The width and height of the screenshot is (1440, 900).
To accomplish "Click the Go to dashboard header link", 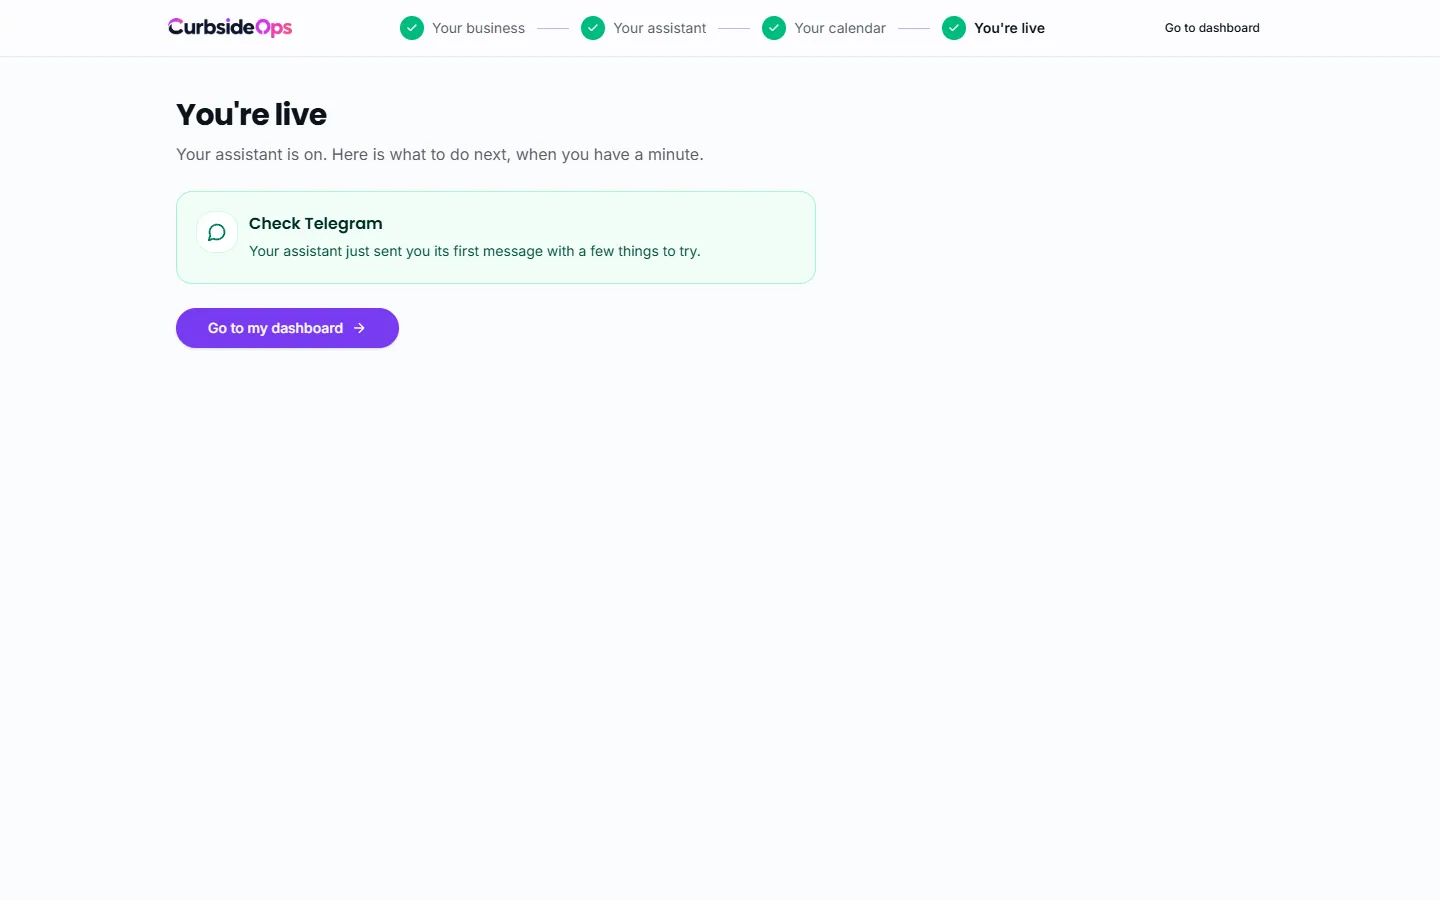I will tap(1212, 28).
